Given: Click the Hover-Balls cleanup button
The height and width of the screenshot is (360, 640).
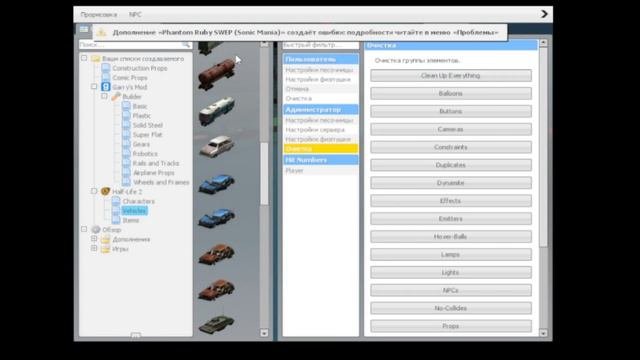Looking at the screenshot, I should 451,237.
